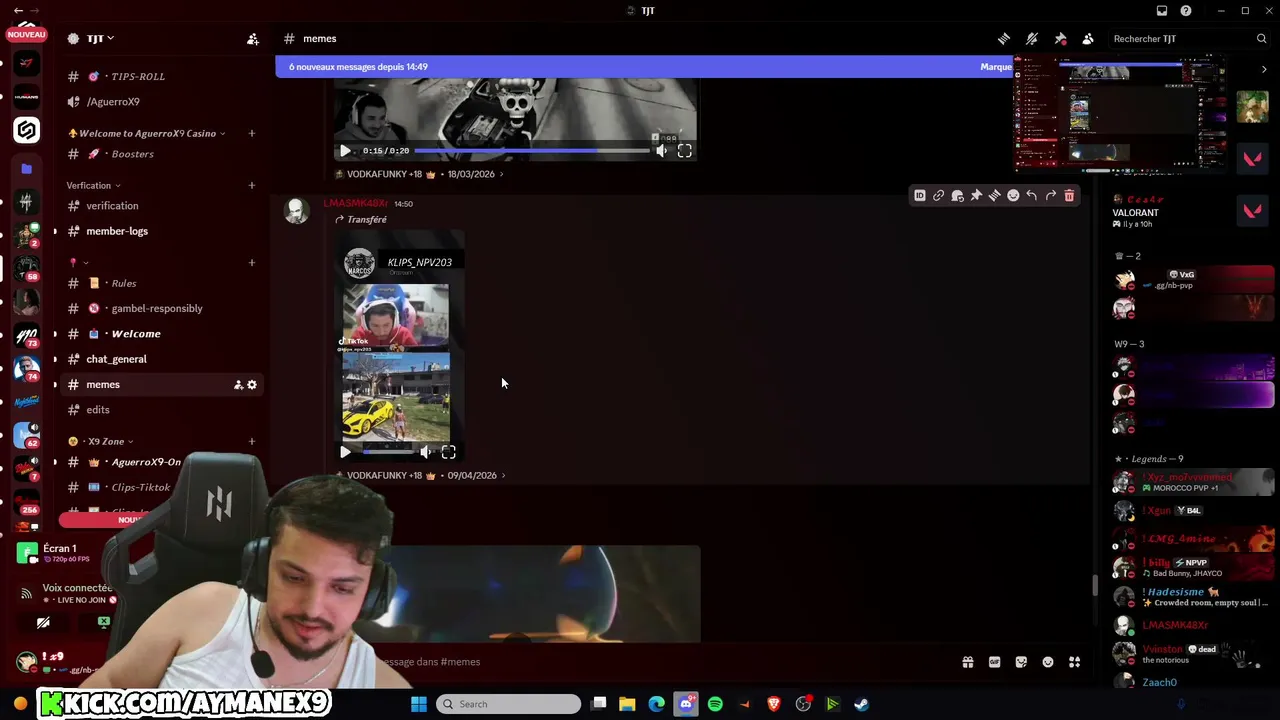Copy message link from the message toolbar
1280x720 pixels.
pos(938,196)
